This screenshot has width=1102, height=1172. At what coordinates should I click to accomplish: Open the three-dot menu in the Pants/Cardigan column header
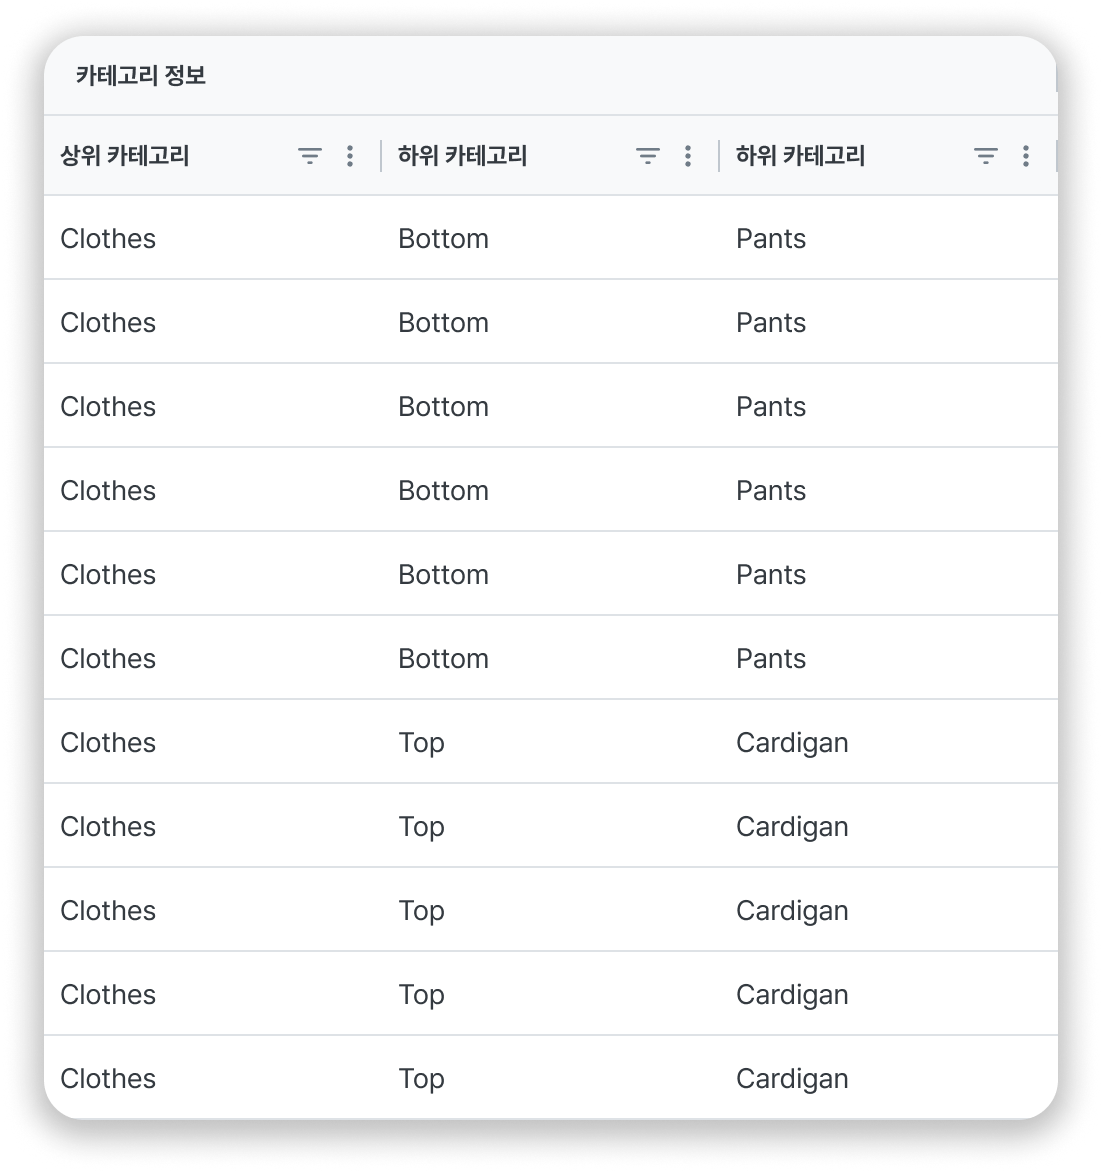(1026, 155)
